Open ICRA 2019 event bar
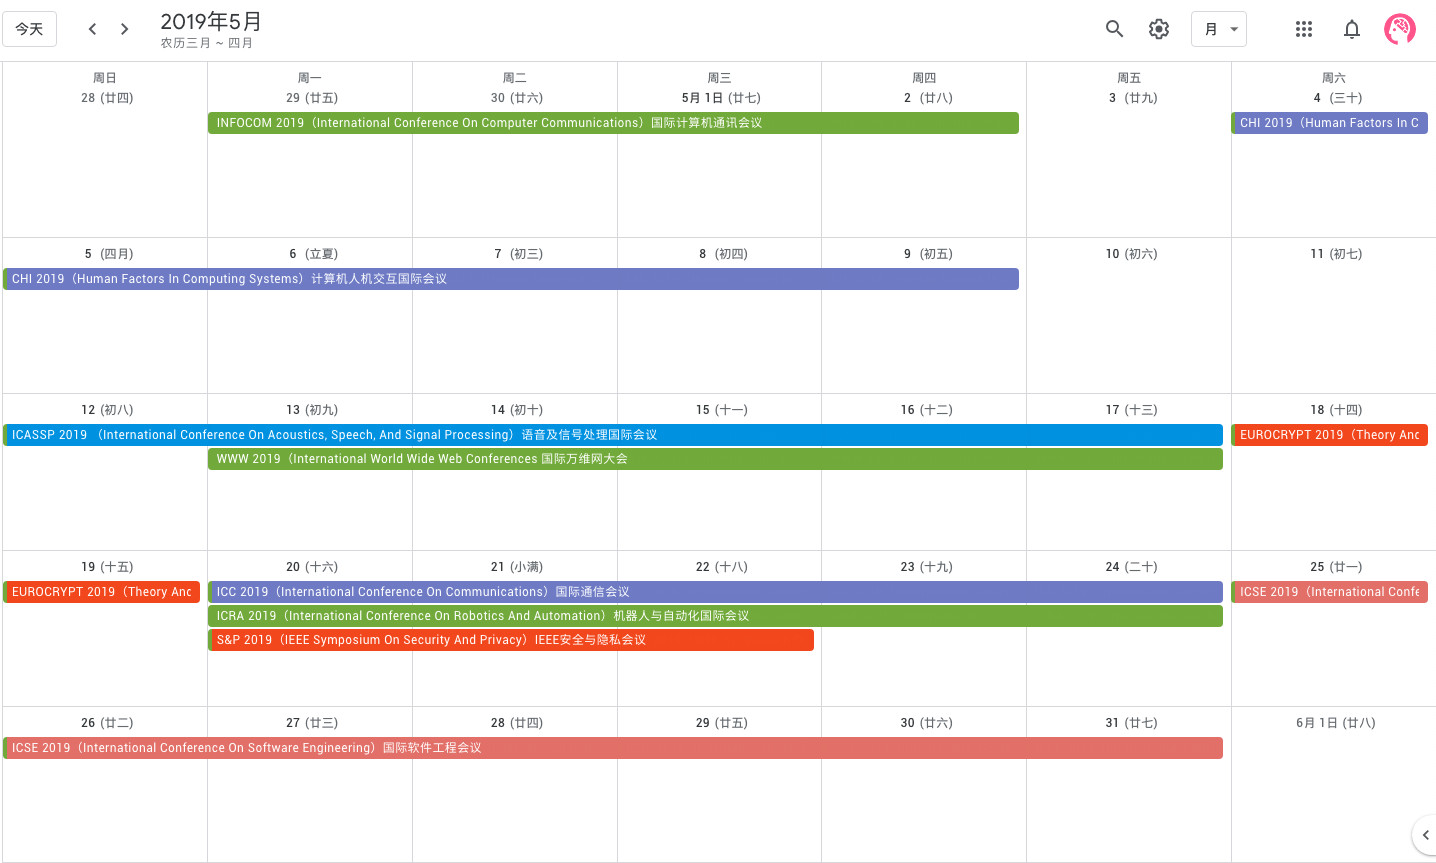This screenshot has width=1436, height=863. pyautogui.click(x=716, y=616)
